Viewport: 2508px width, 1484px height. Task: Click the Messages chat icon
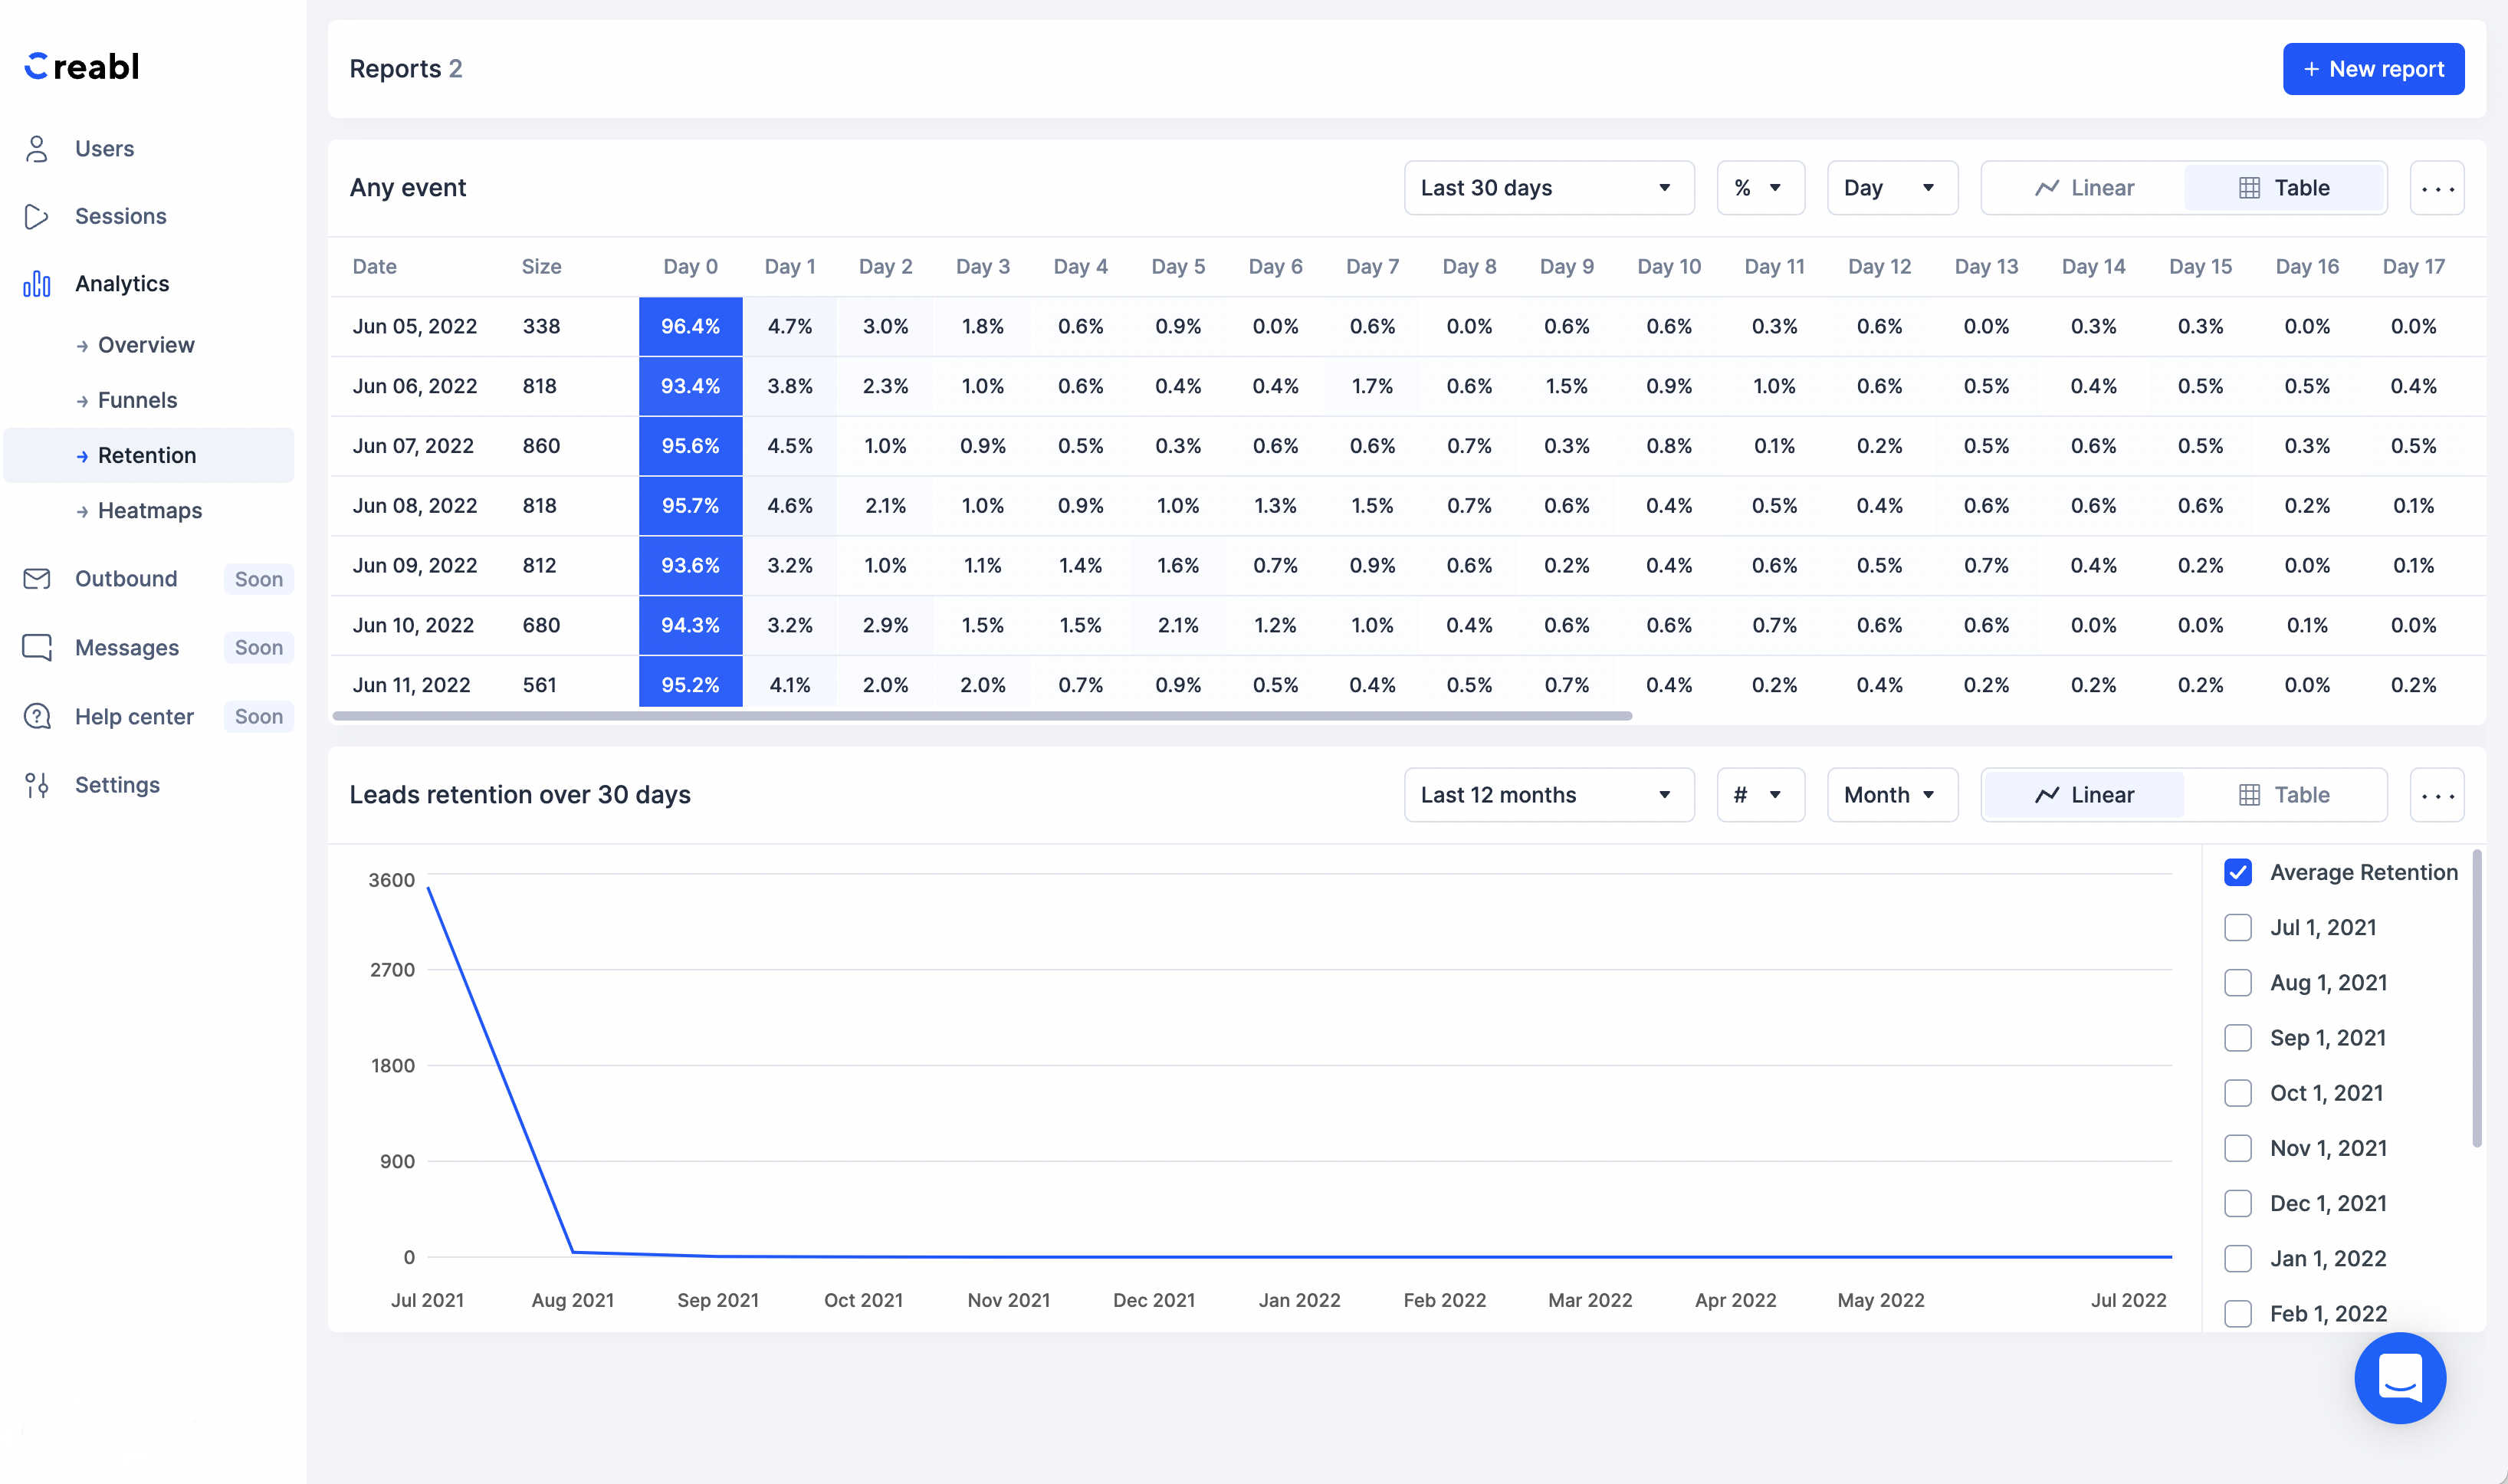[37, 648]
